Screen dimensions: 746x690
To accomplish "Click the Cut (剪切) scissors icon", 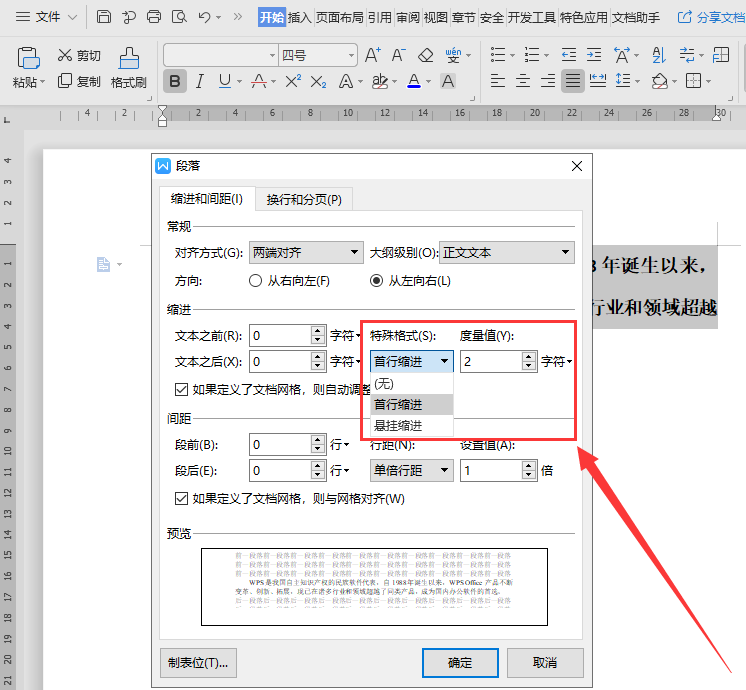I will (x=64, y=55).
